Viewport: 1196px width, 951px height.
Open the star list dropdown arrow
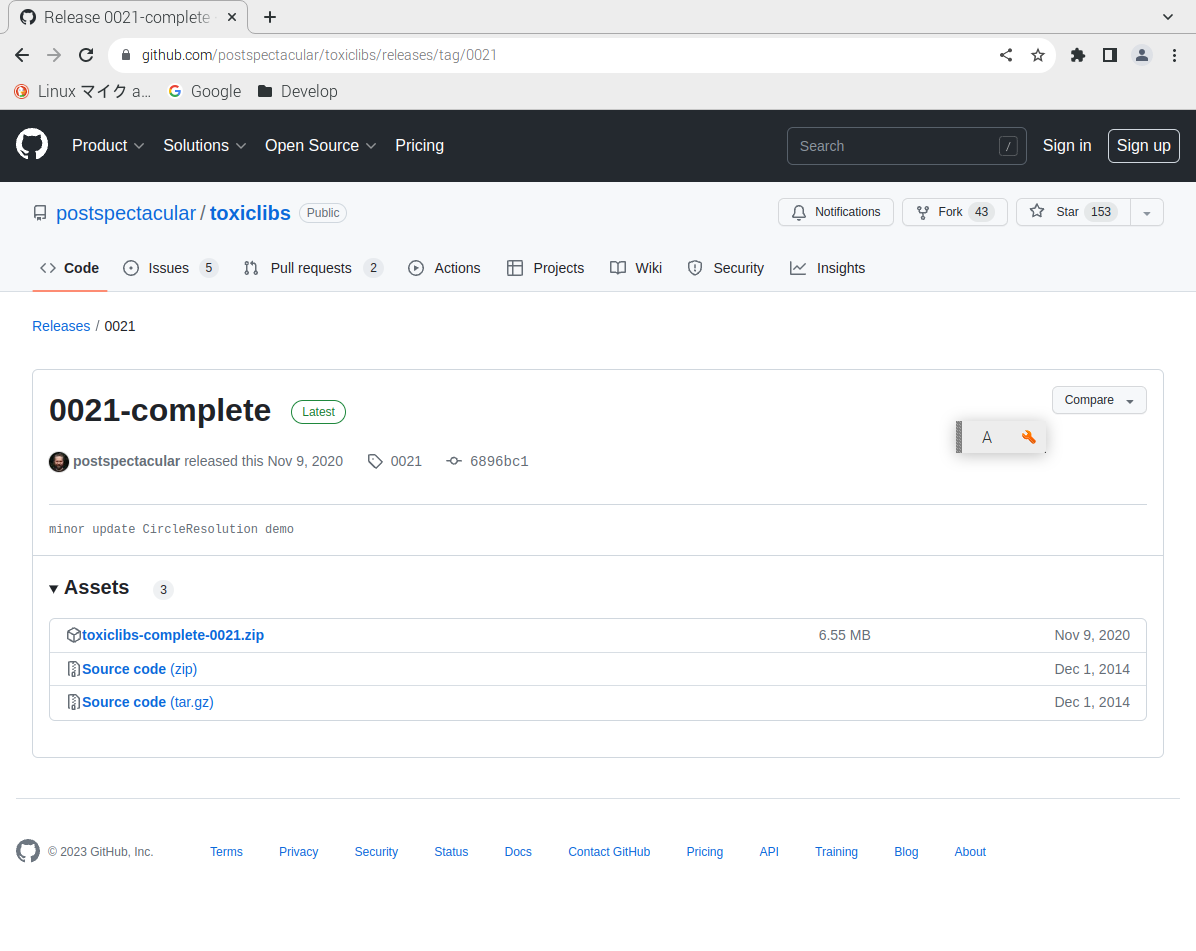[x=1147, y=212]
